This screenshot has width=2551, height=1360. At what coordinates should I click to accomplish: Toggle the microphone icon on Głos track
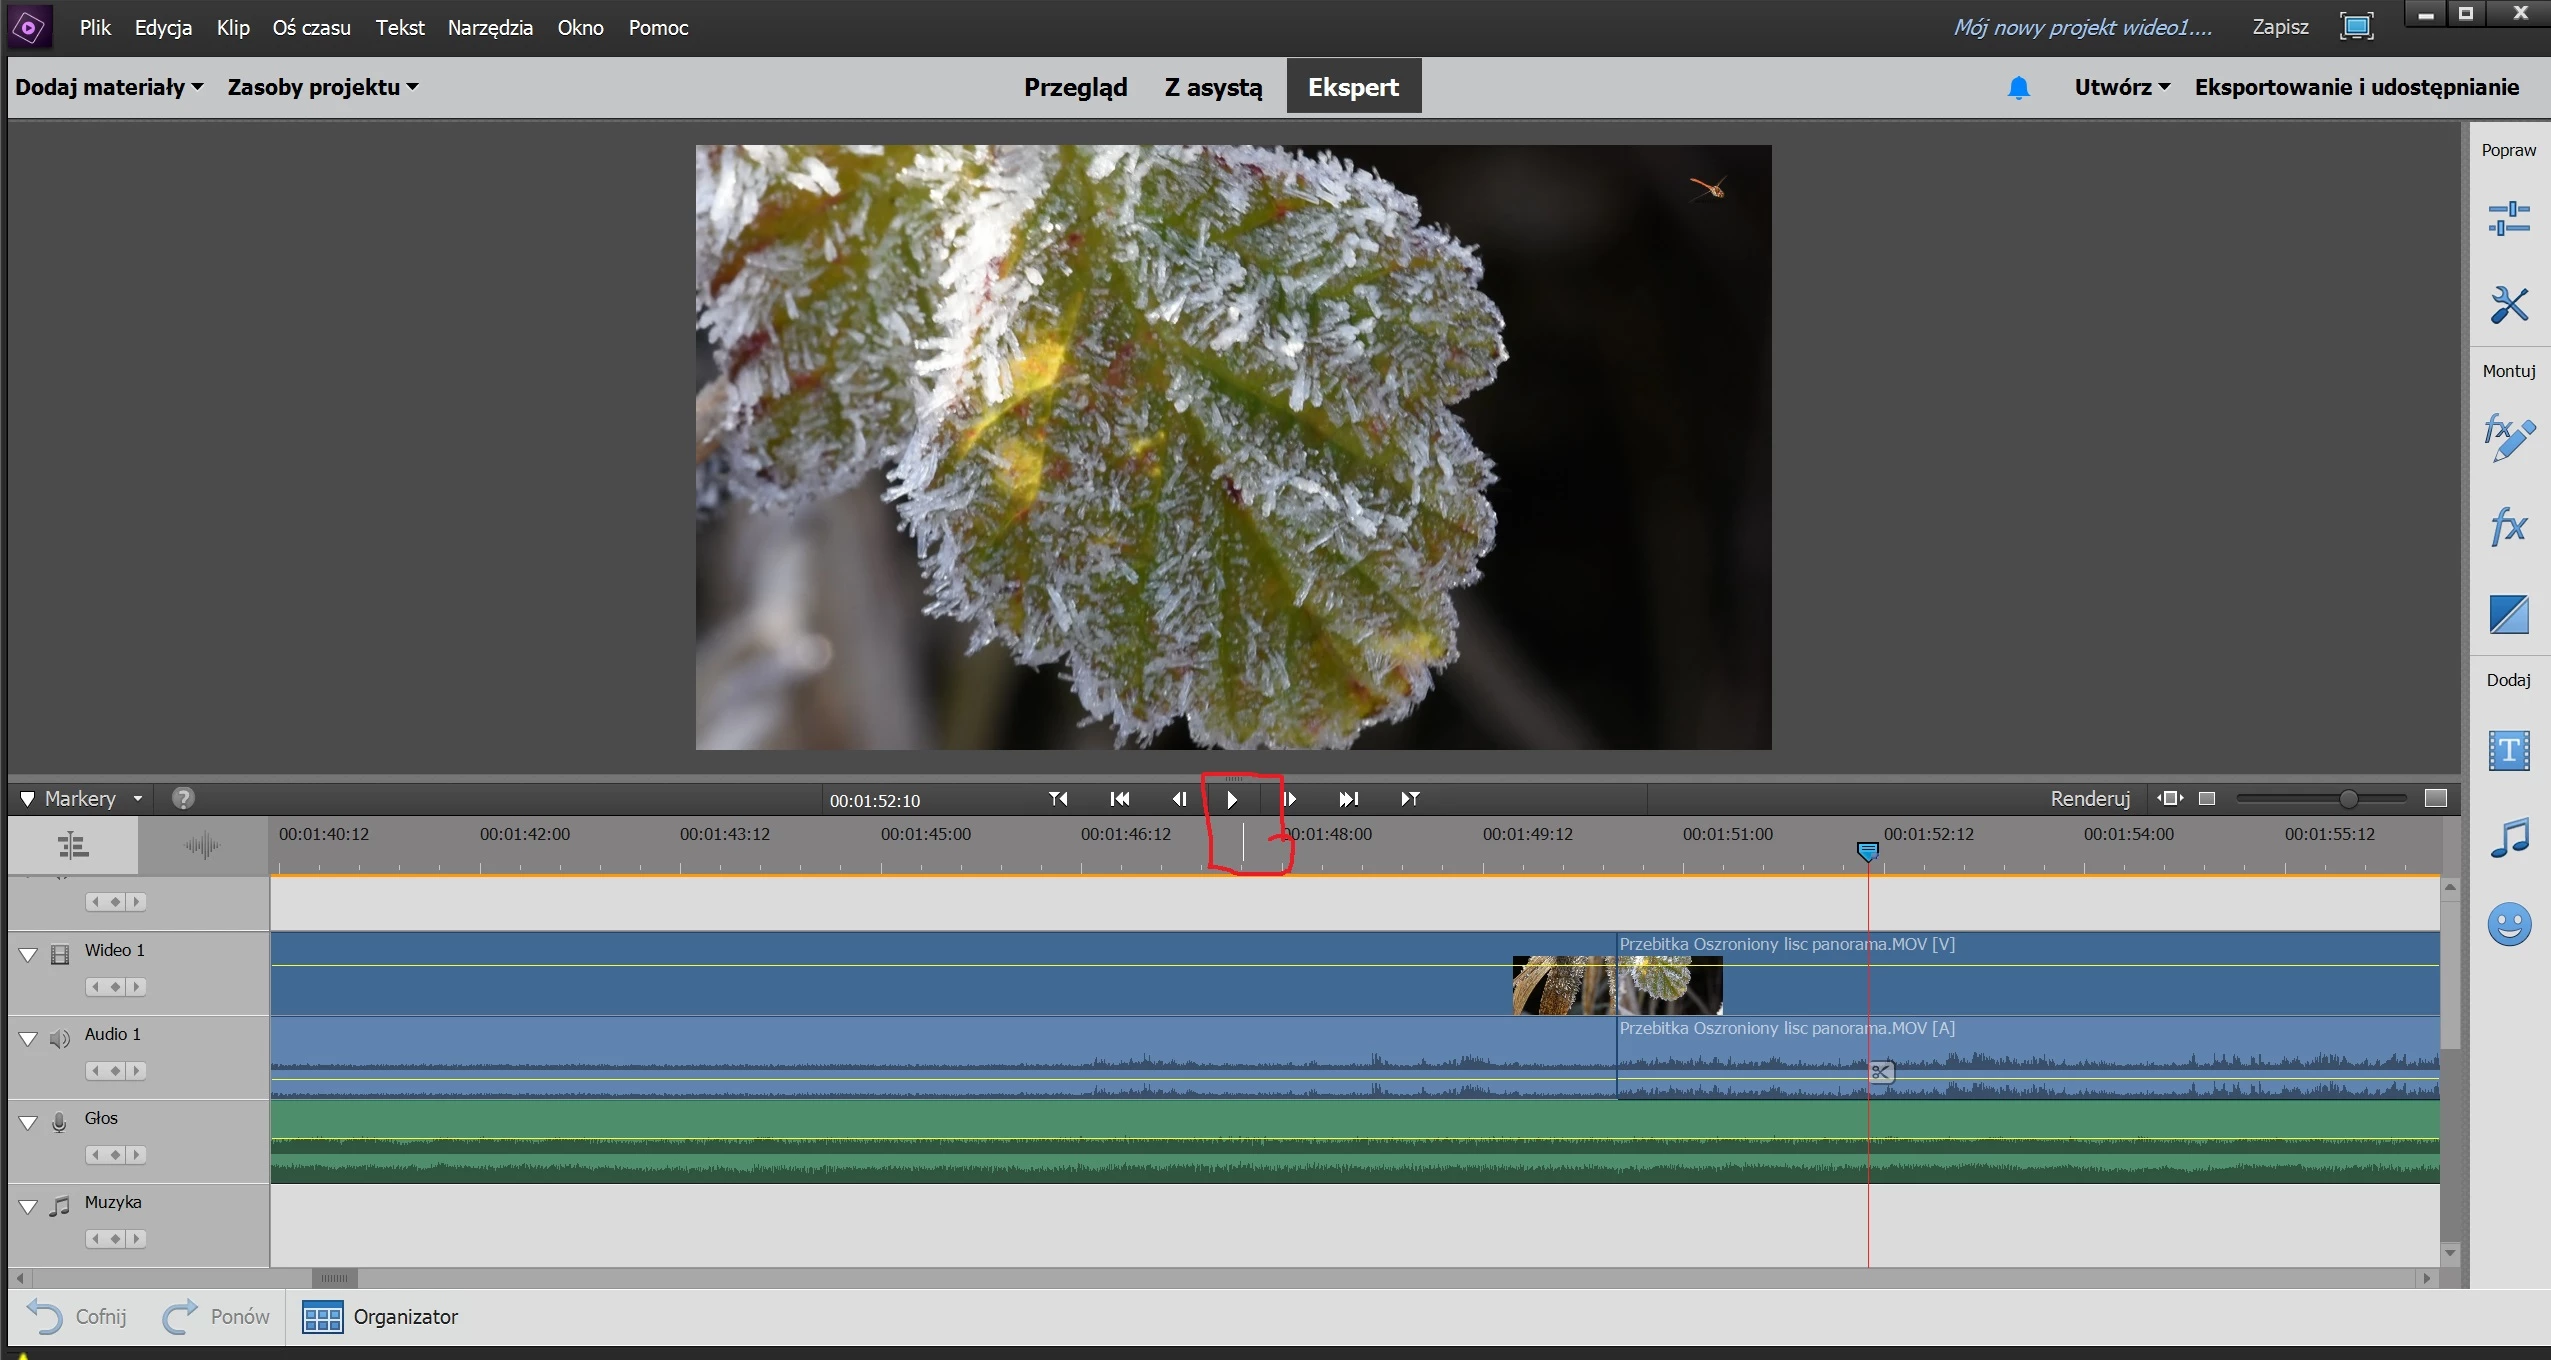click(60, 1122)
